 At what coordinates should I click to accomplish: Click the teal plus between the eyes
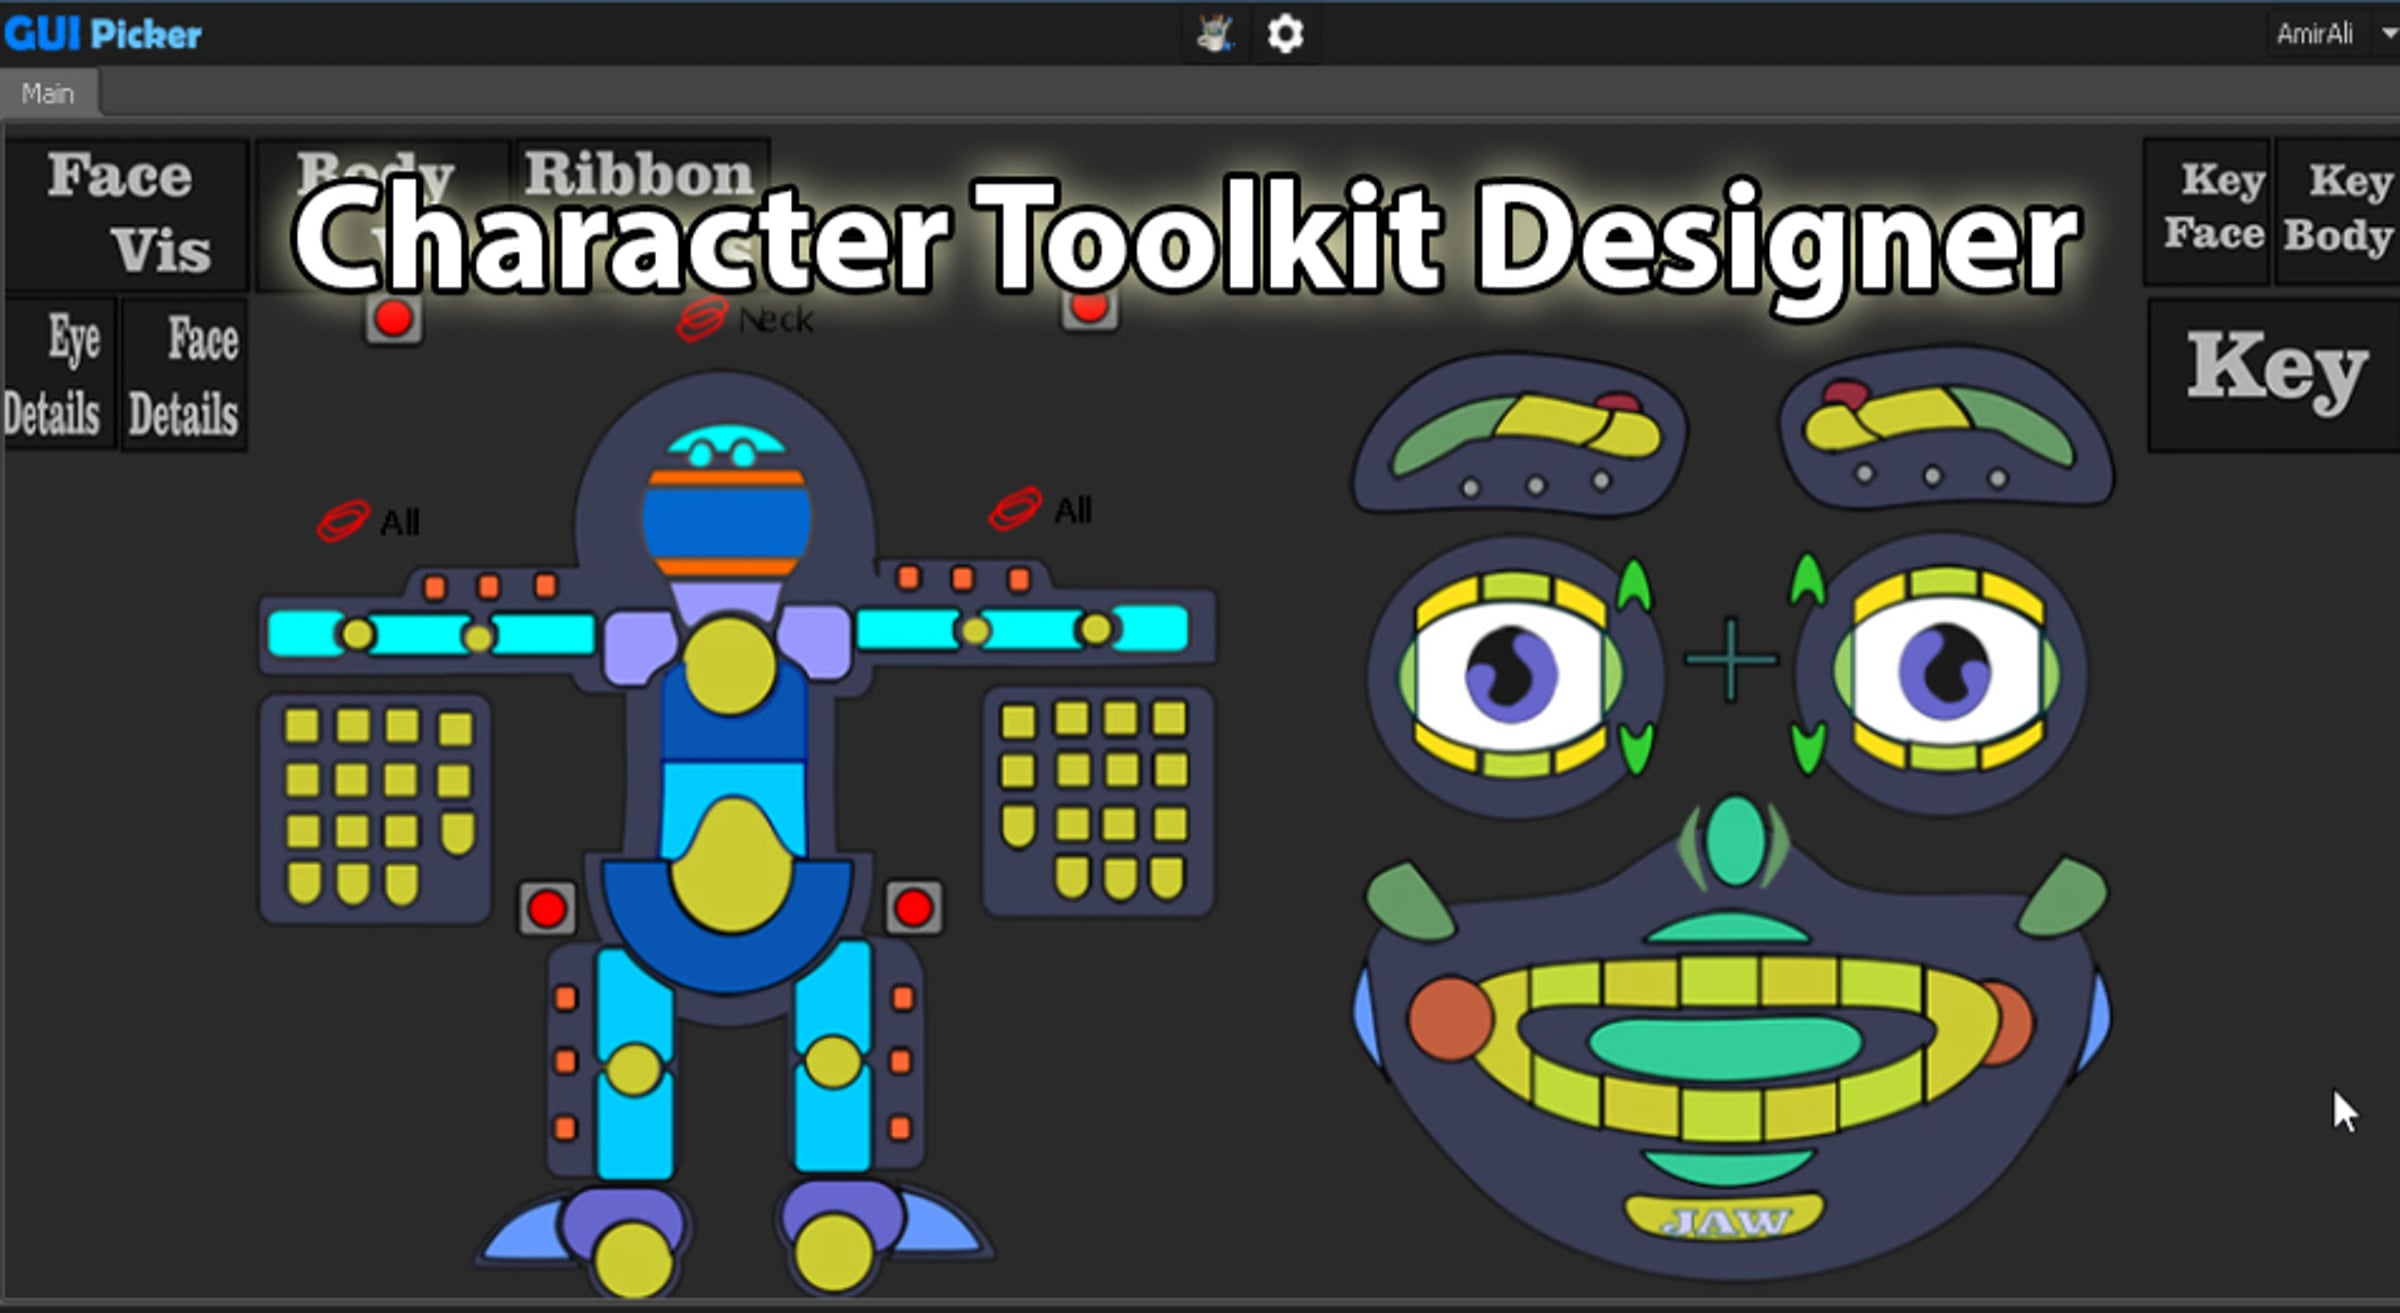pyautogui.click(x=1731, y=660)
